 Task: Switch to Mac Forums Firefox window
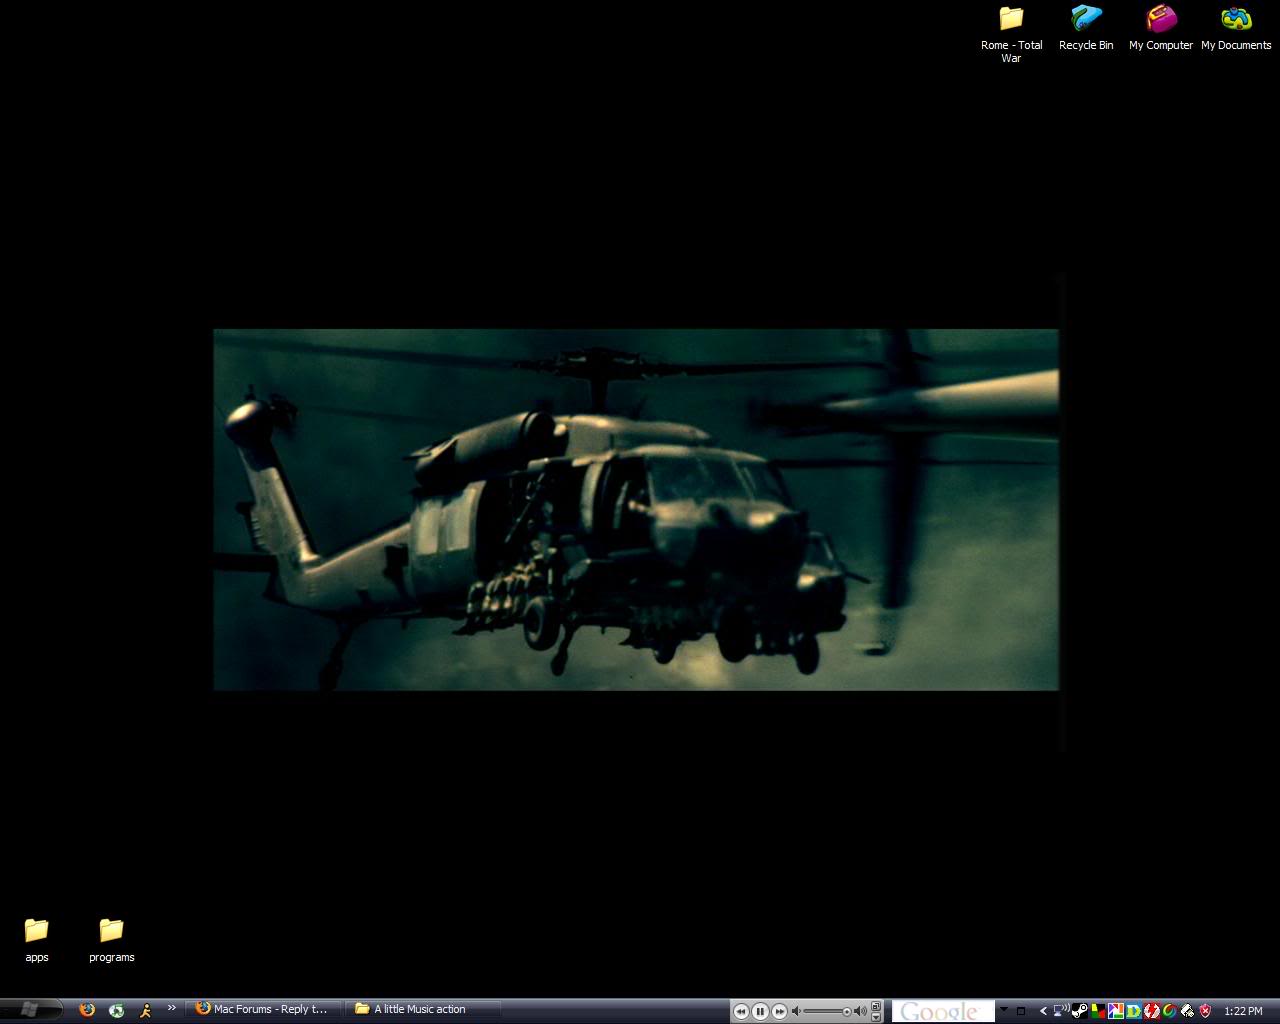pyautogui.click(x=264, y=1009)
